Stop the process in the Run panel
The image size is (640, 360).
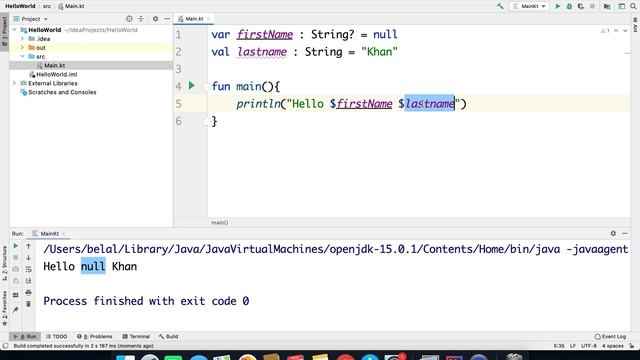(16, 258)
